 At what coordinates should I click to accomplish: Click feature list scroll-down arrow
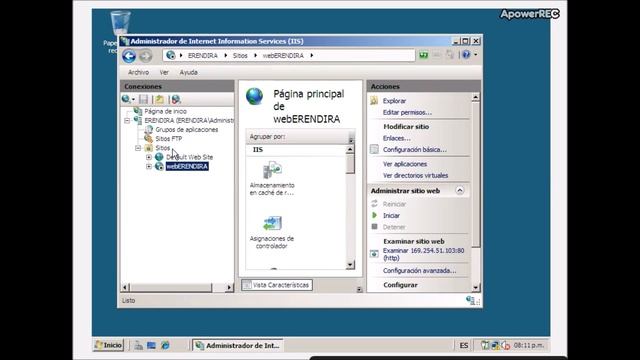[x=350, y=265]
